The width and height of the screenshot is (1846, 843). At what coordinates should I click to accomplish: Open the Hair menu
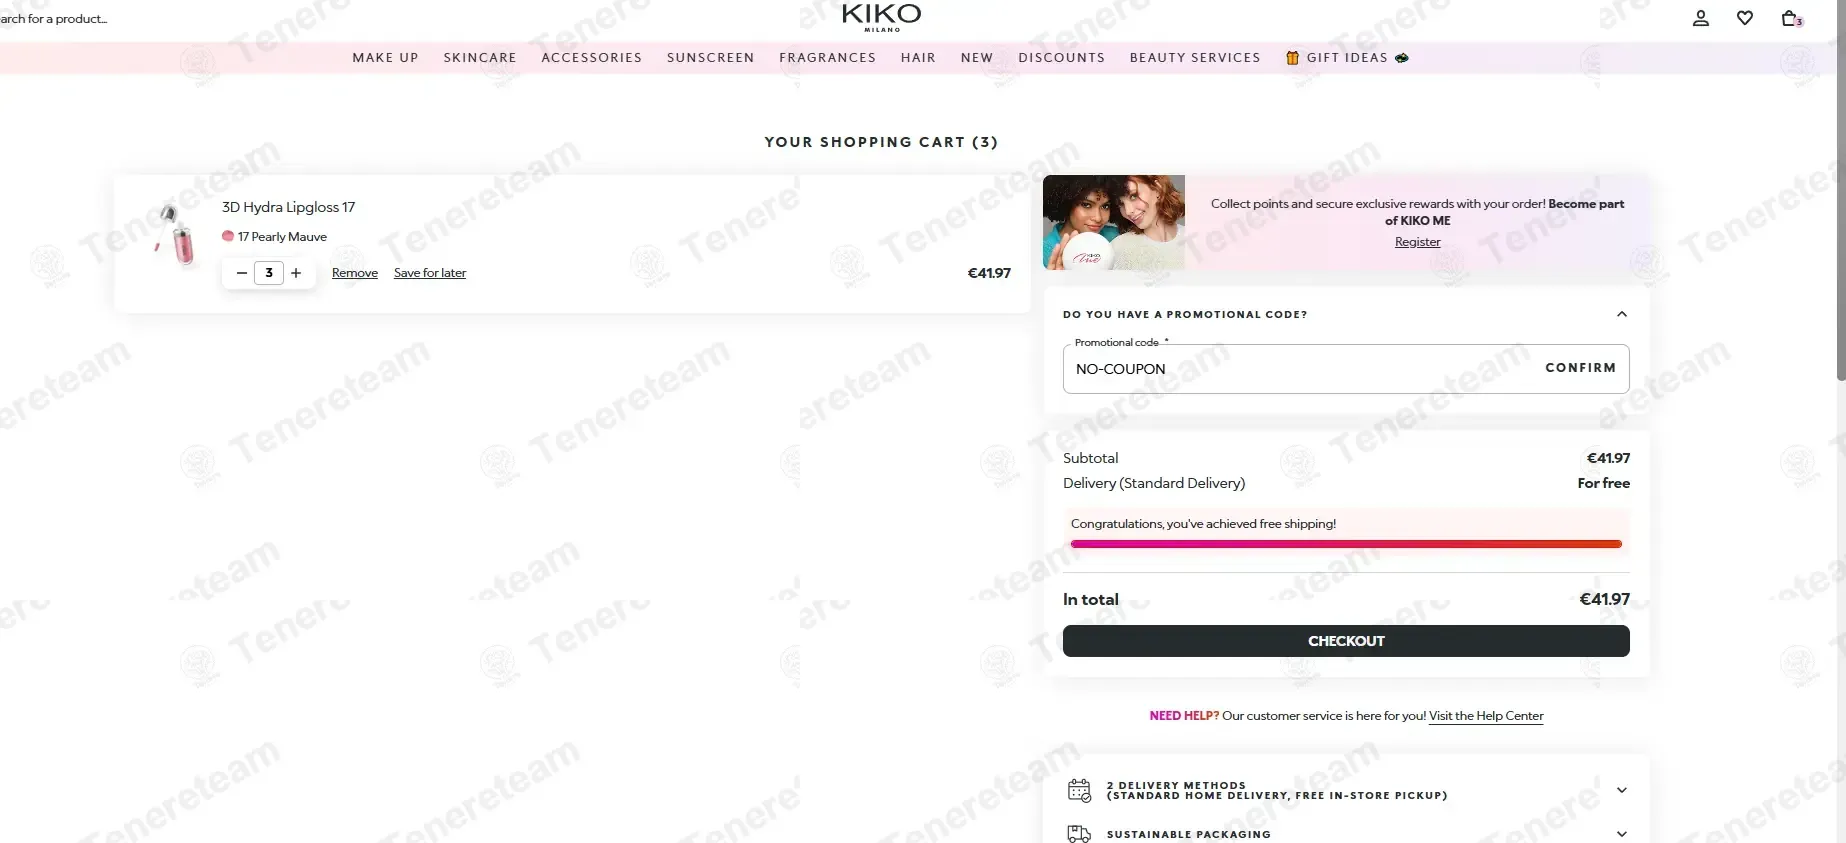tap(918, 58)
